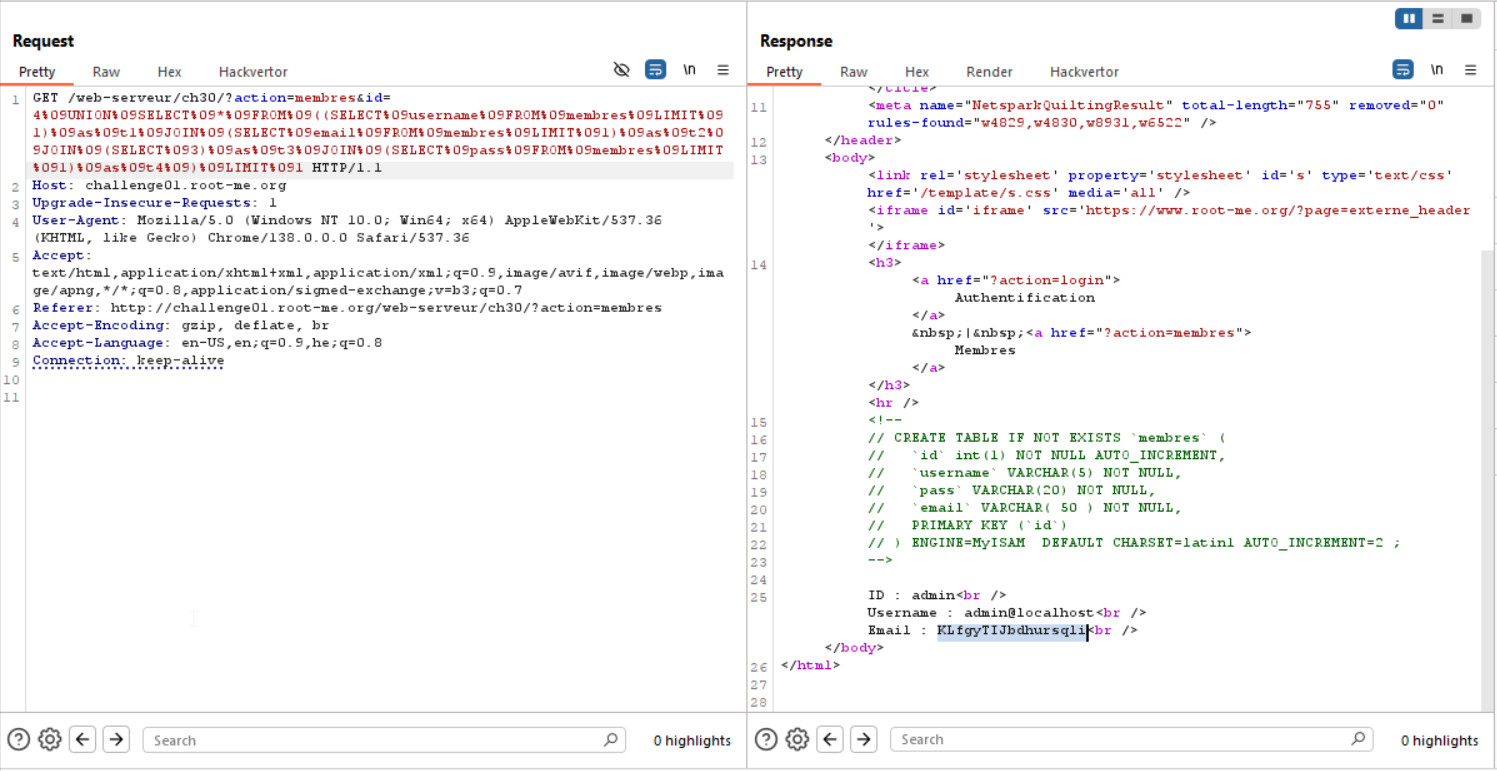The image size is (1497, 771).
Task: Go to next match in Response search
Action: (x=863, y=739)
